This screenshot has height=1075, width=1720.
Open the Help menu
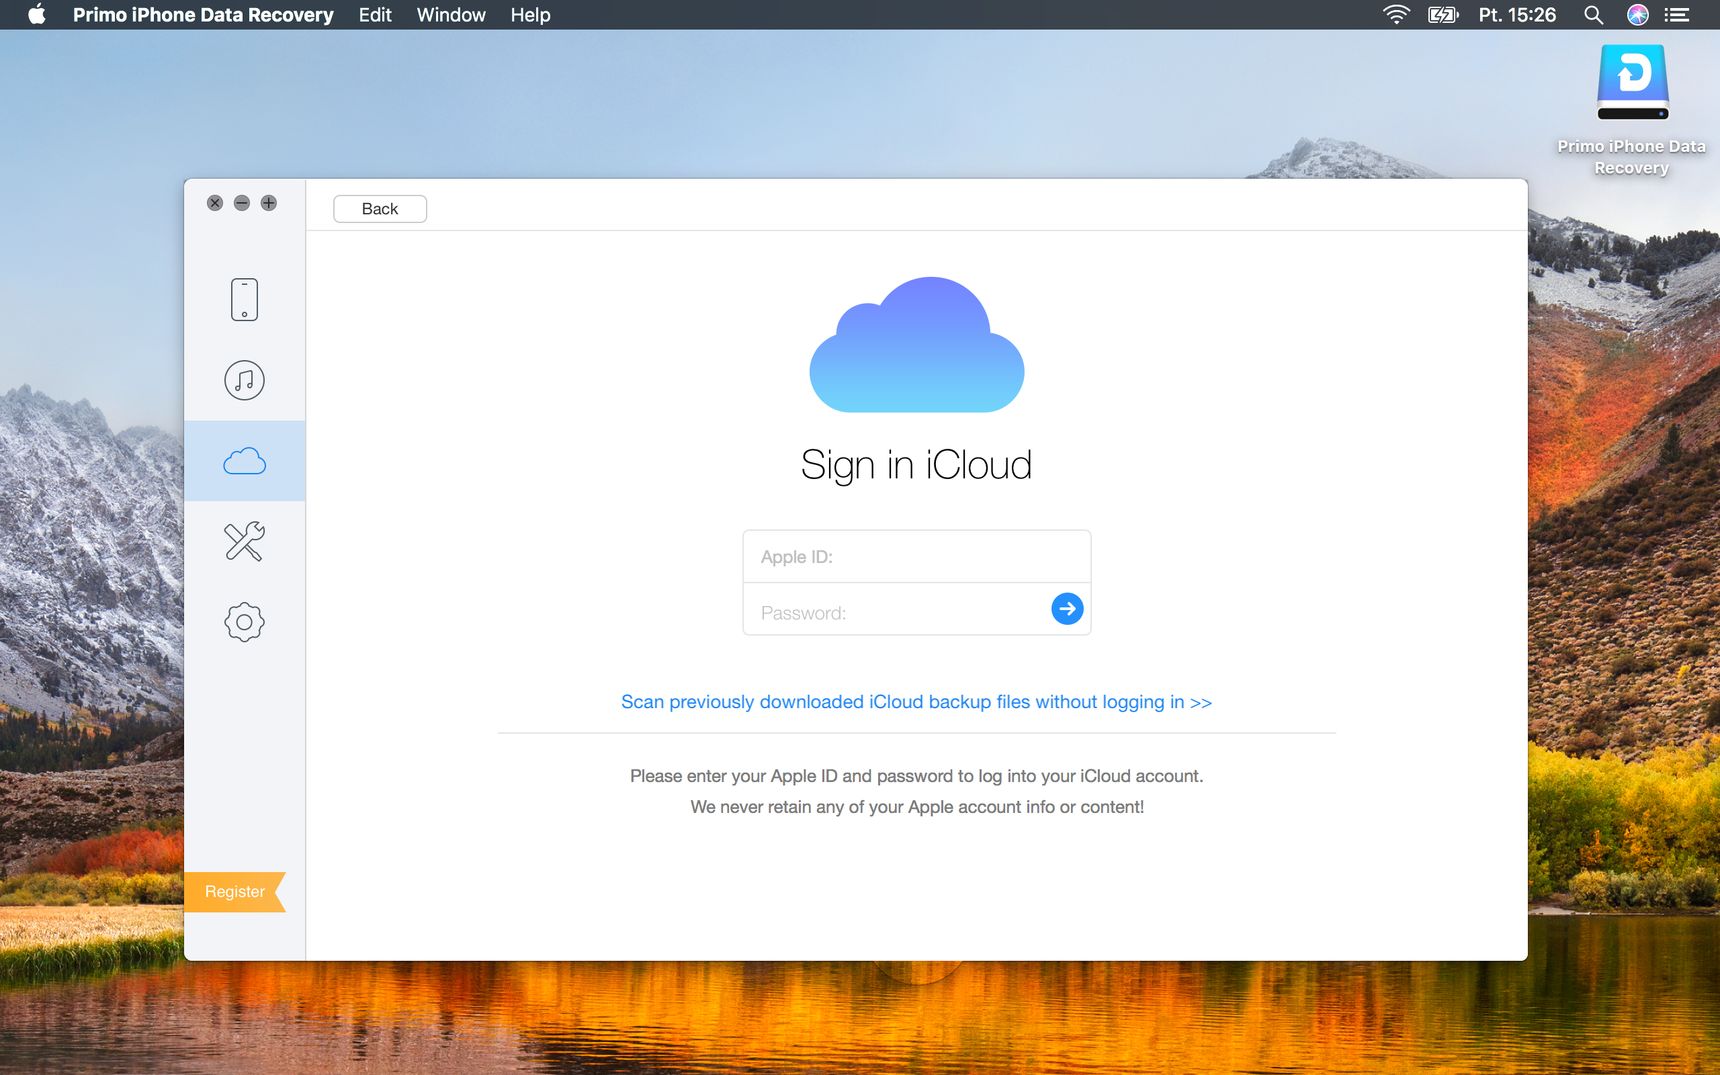[530, 14]
